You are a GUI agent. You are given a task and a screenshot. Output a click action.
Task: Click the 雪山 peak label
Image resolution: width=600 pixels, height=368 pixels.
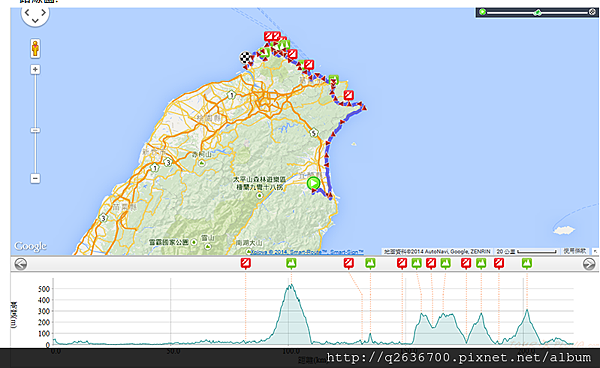[208, 238]
